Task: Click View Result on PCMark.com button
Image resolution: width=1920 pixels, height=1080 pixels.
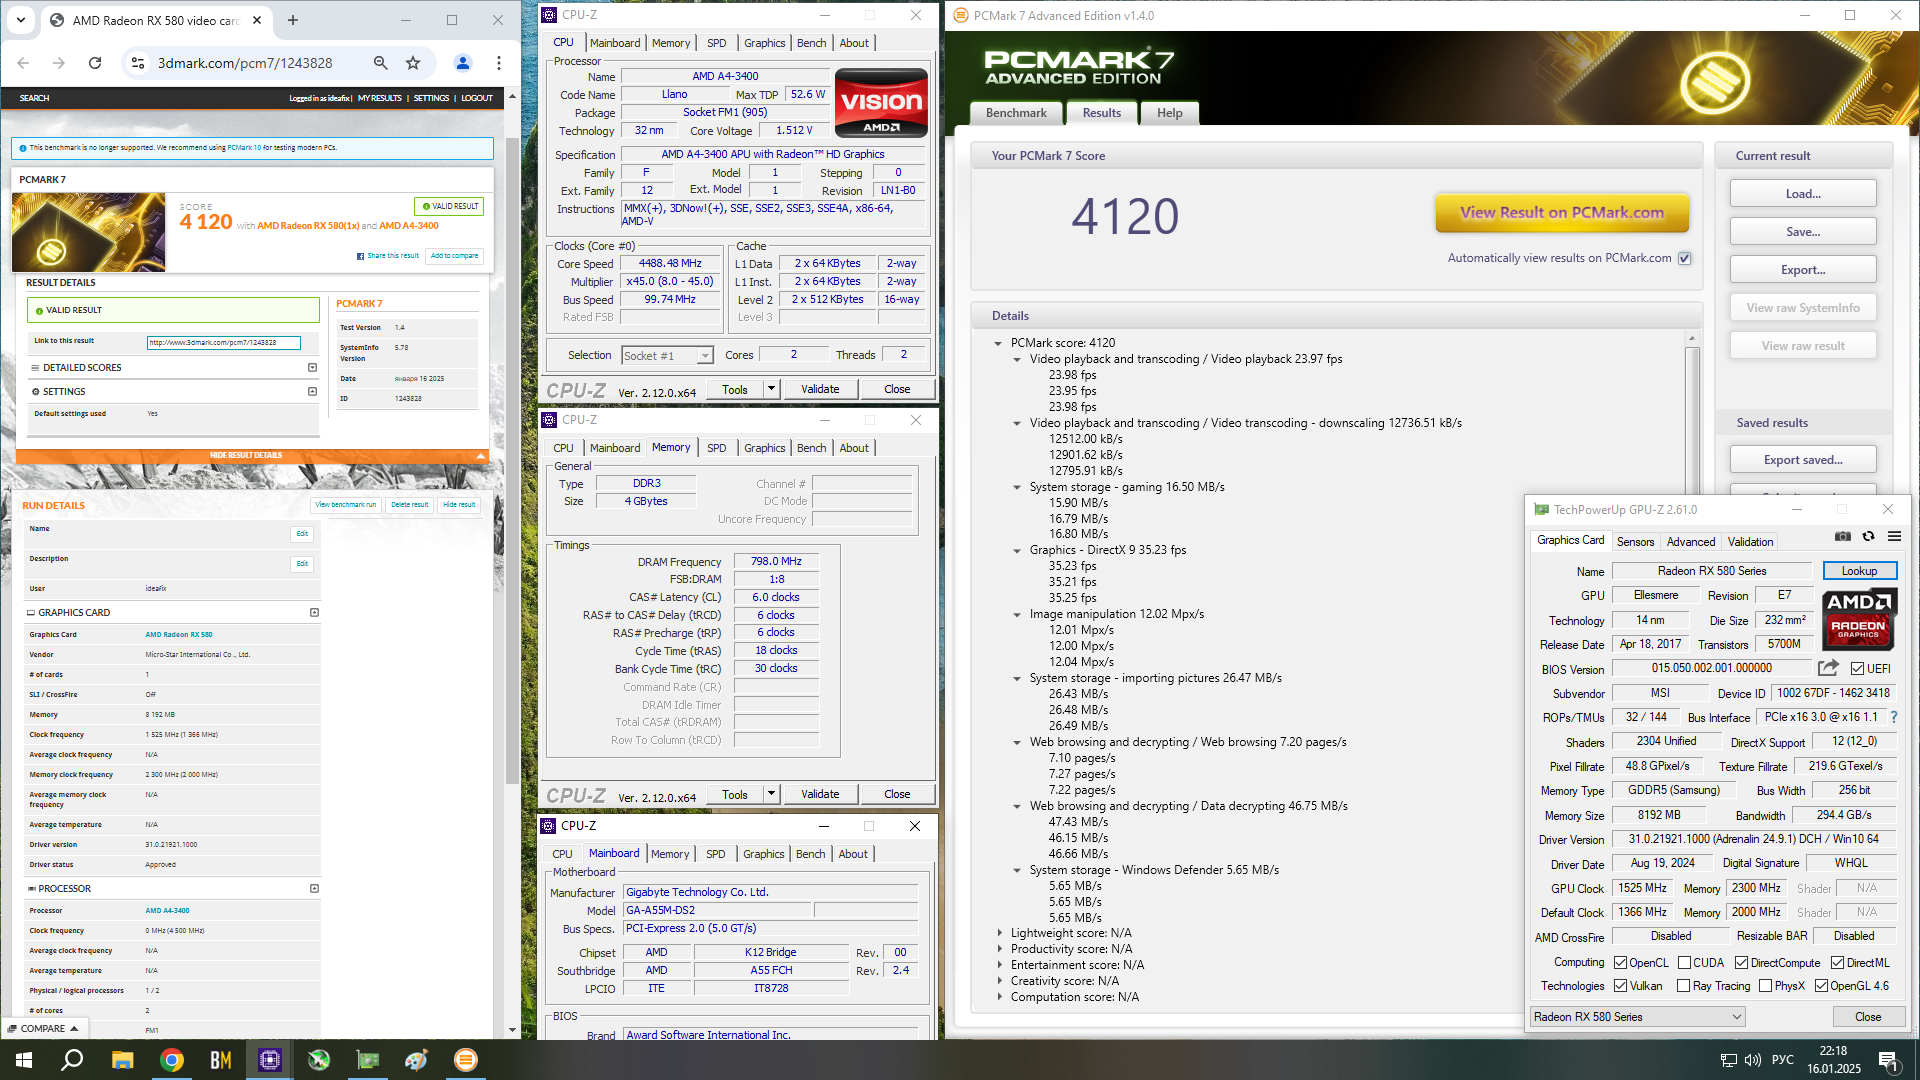Action: pyautogui.click(x=1562, y=212)
